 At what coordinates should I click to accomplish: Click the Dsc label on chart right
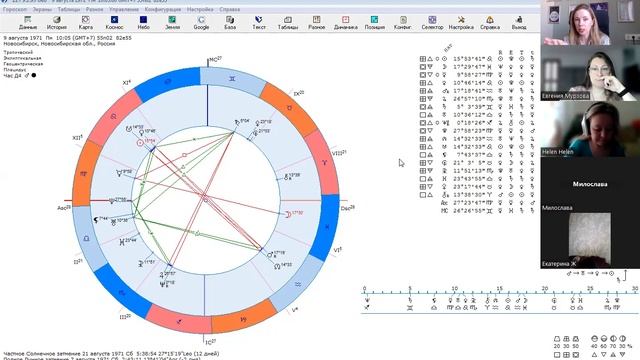[x=347, y=208]
